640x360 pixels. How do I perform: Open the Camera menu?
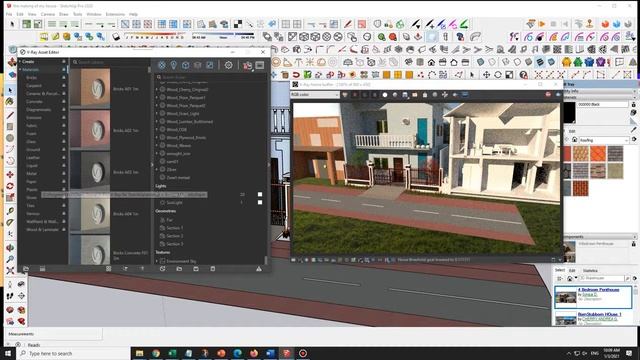[48, 14]
